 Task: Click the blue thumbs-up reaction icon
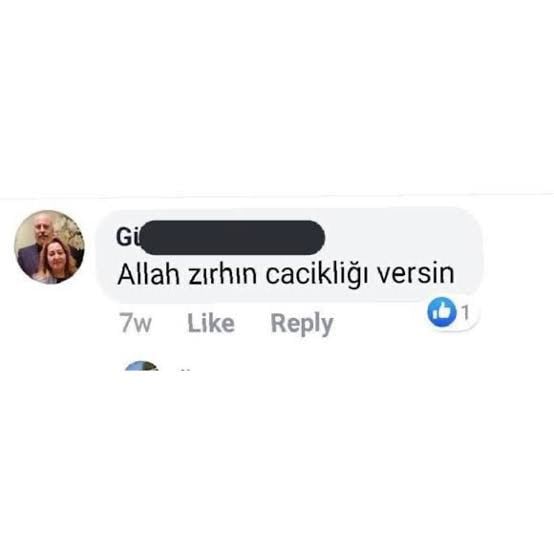click(441, 312)
